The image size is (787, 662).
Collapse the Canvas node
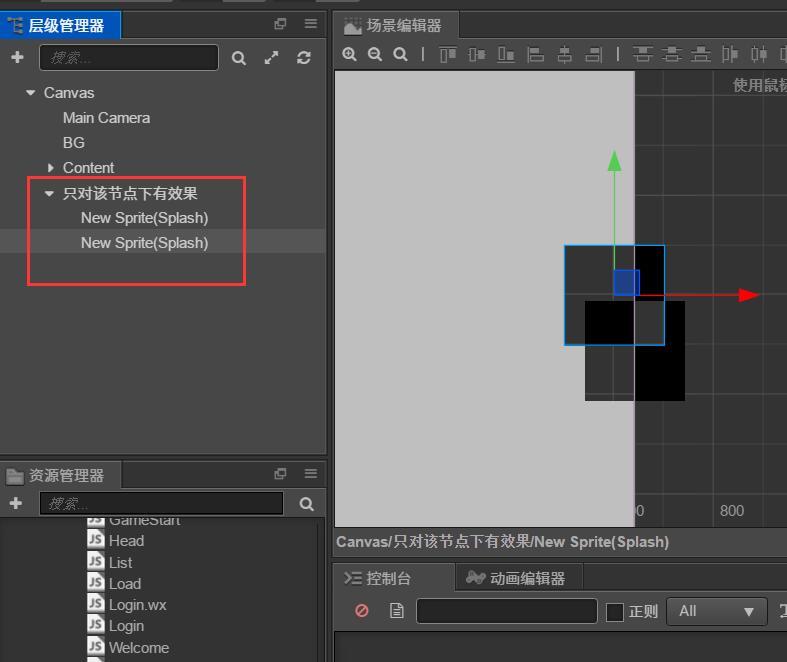(31, 93)
